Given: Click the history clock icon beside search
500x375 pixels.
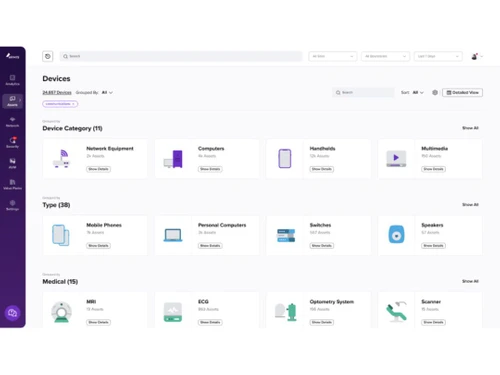Looking at the screenshot, I should click(48, 56).
